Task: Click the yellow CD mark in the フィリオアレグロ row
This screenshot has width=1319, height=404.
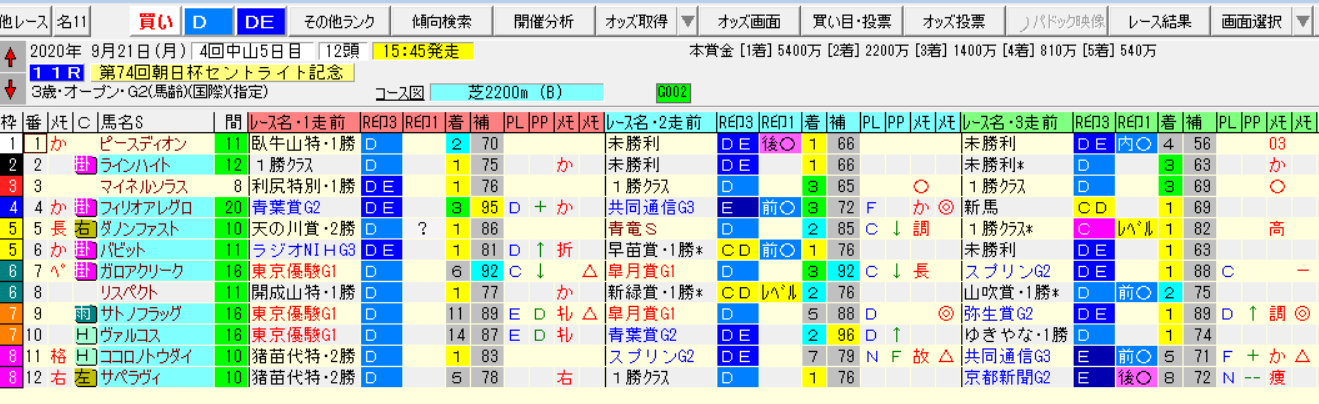Action: click(x=1094, y=207)
